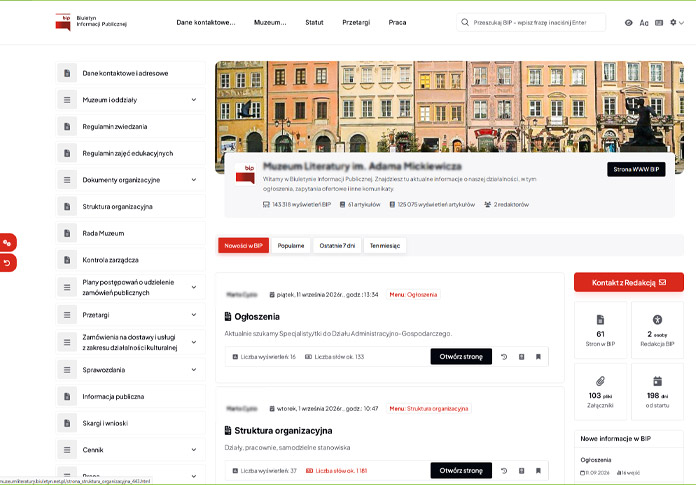
Task: Click the 2 osoby Redakcja BIP tile
Action: [x=657, y=330]
